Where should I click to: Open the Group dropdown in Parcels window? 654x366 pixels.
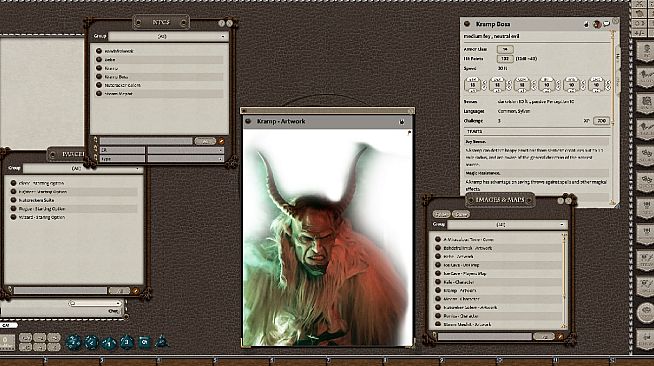82,168
